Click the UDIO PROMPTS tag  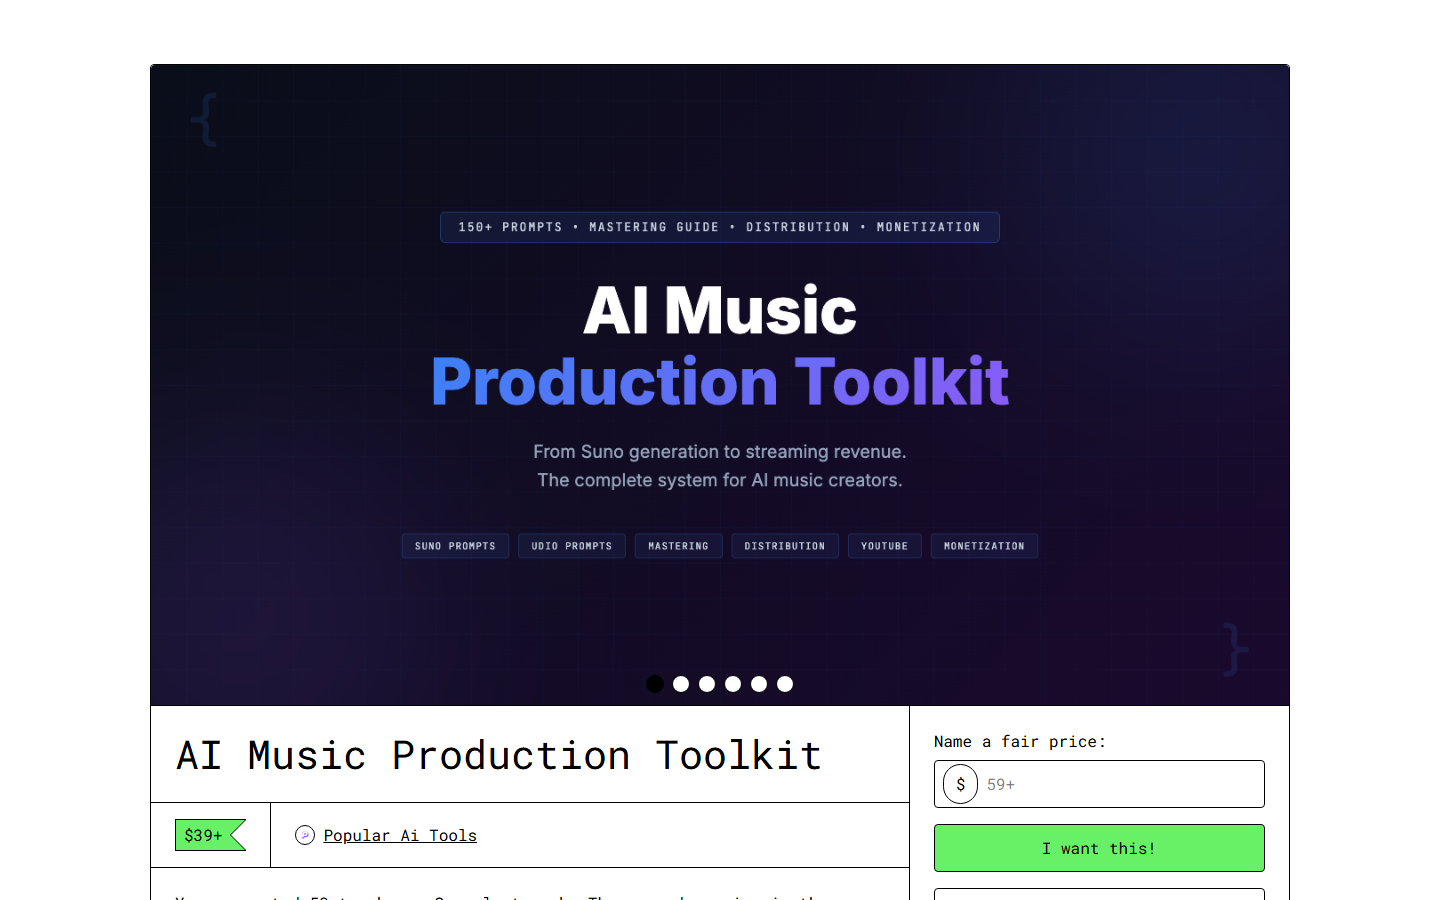(x=571, y=546)
